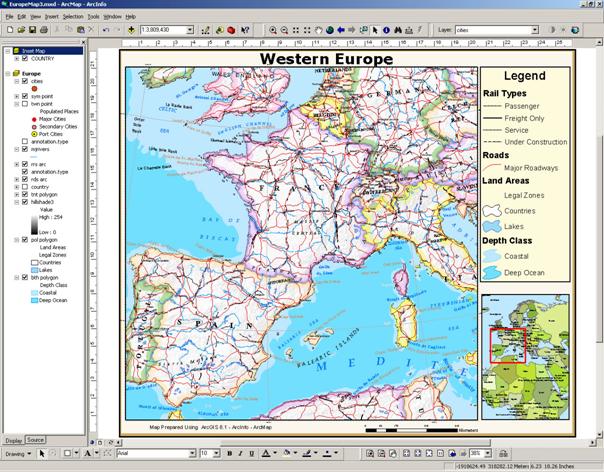The height and width of the screenshot is (472, 604).
Task: Open the Insert menu
Action: pos(51,17)
